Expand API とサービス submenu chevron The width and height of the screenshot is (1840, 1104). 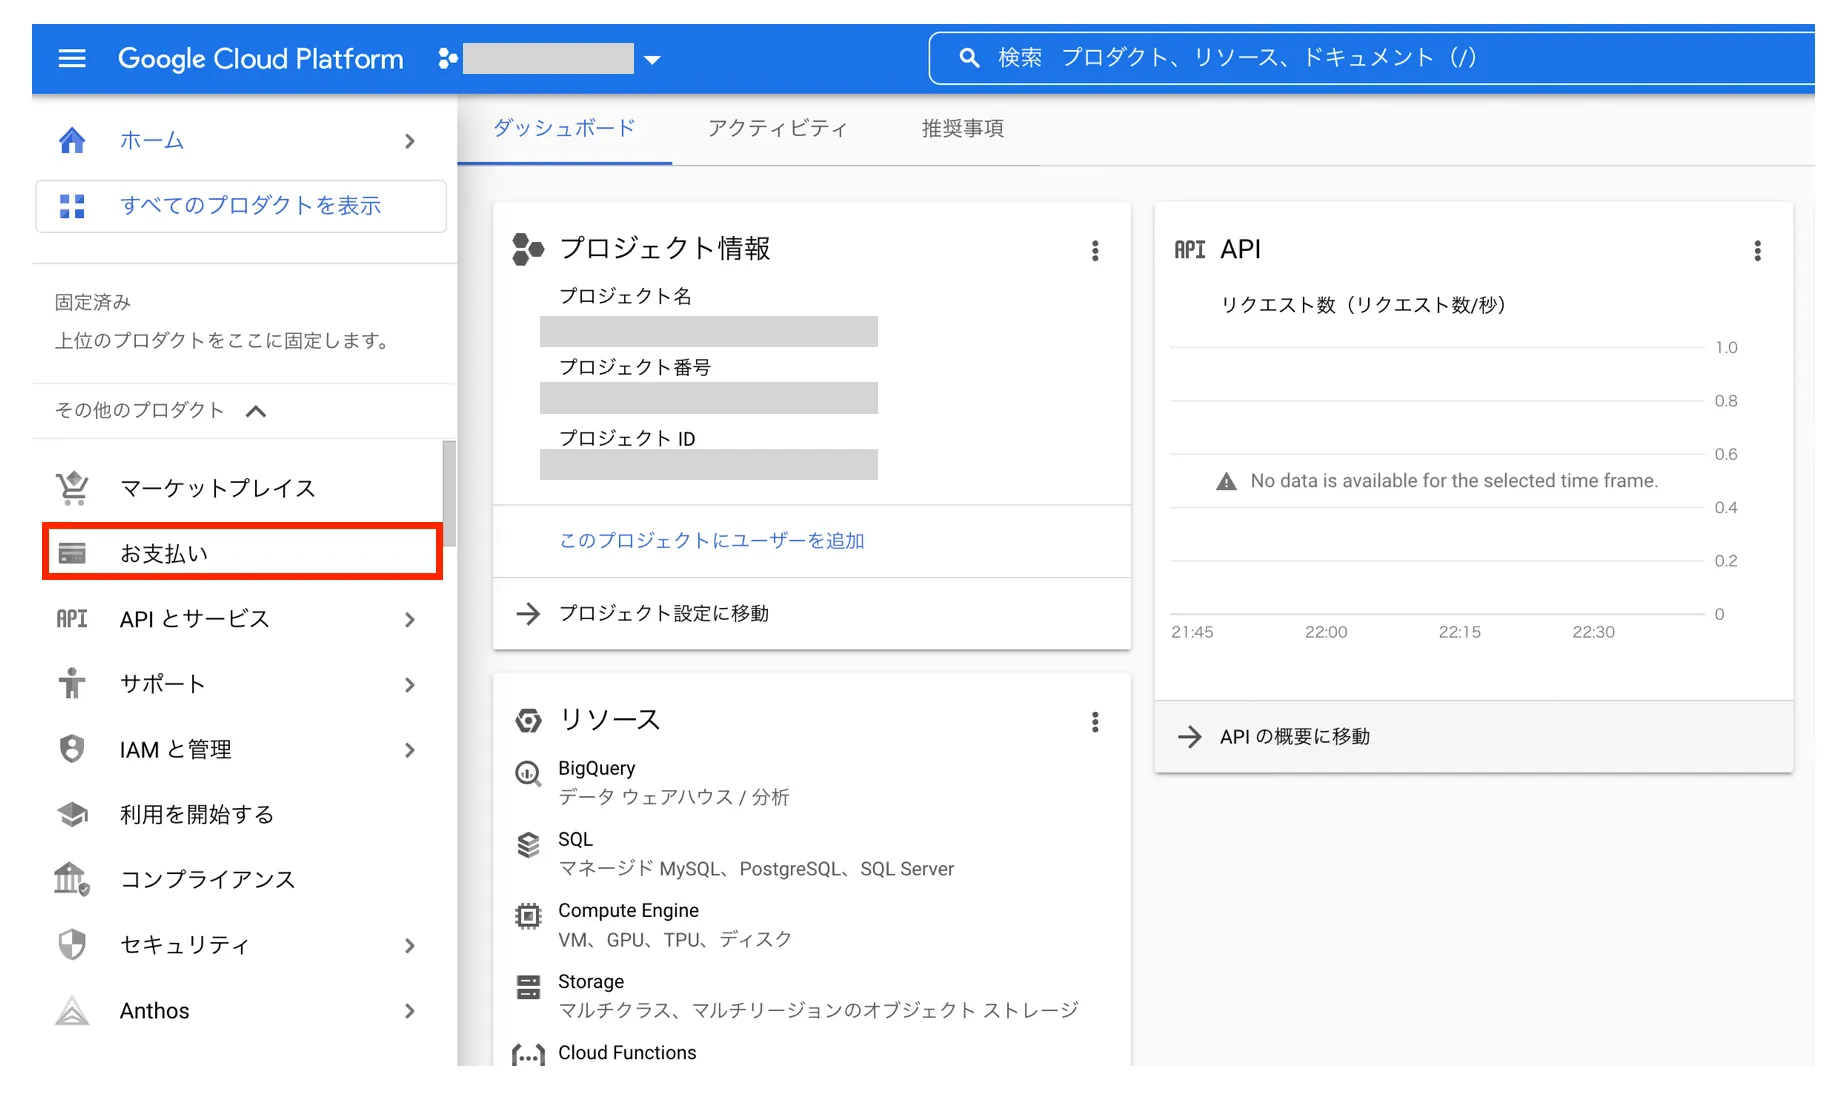click(x=410, y=620)
